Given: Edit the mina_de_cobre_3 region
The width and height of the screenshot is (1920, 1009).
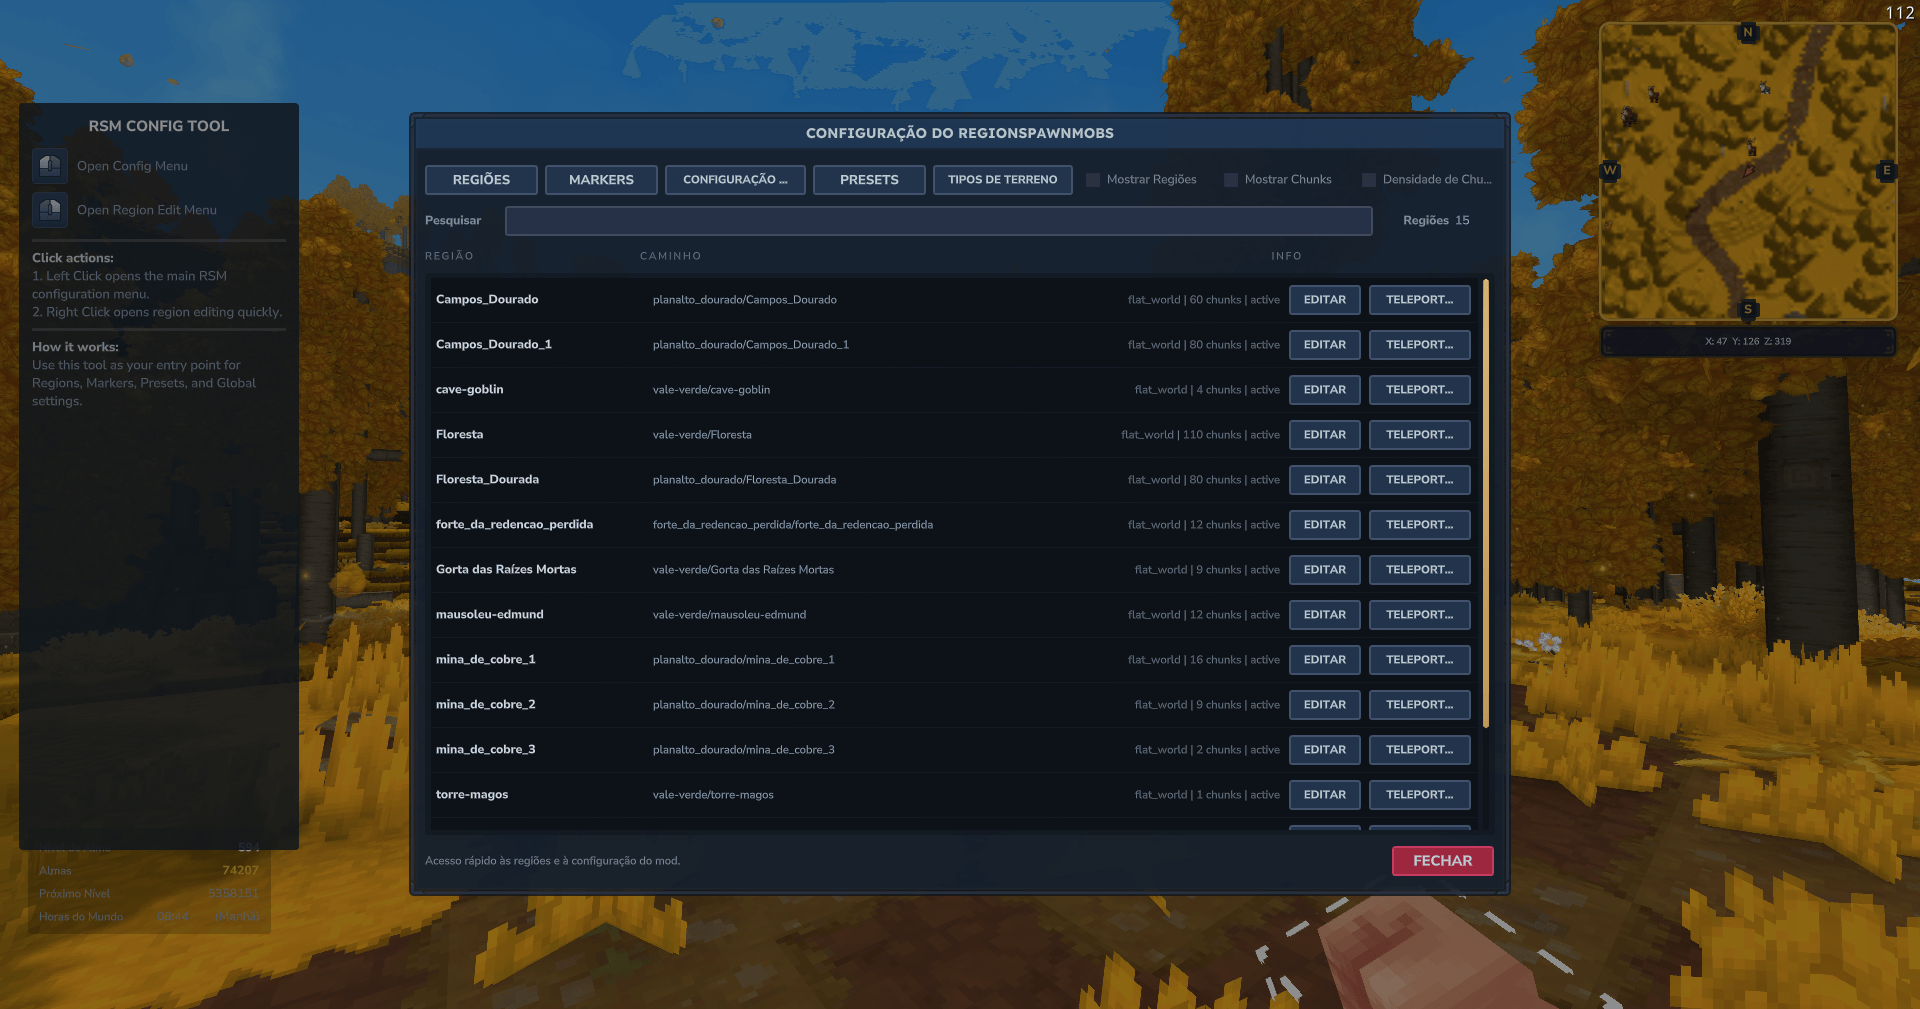Looking at the screenshot, I should (x=1325, y=750).
